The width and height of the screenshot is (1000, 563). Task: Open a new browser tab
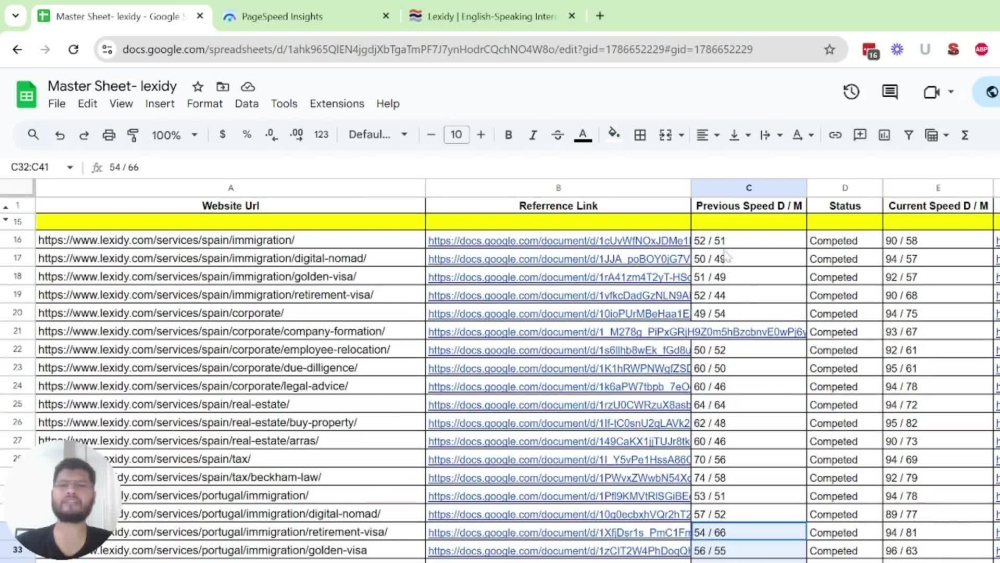(x=599, y=16)
